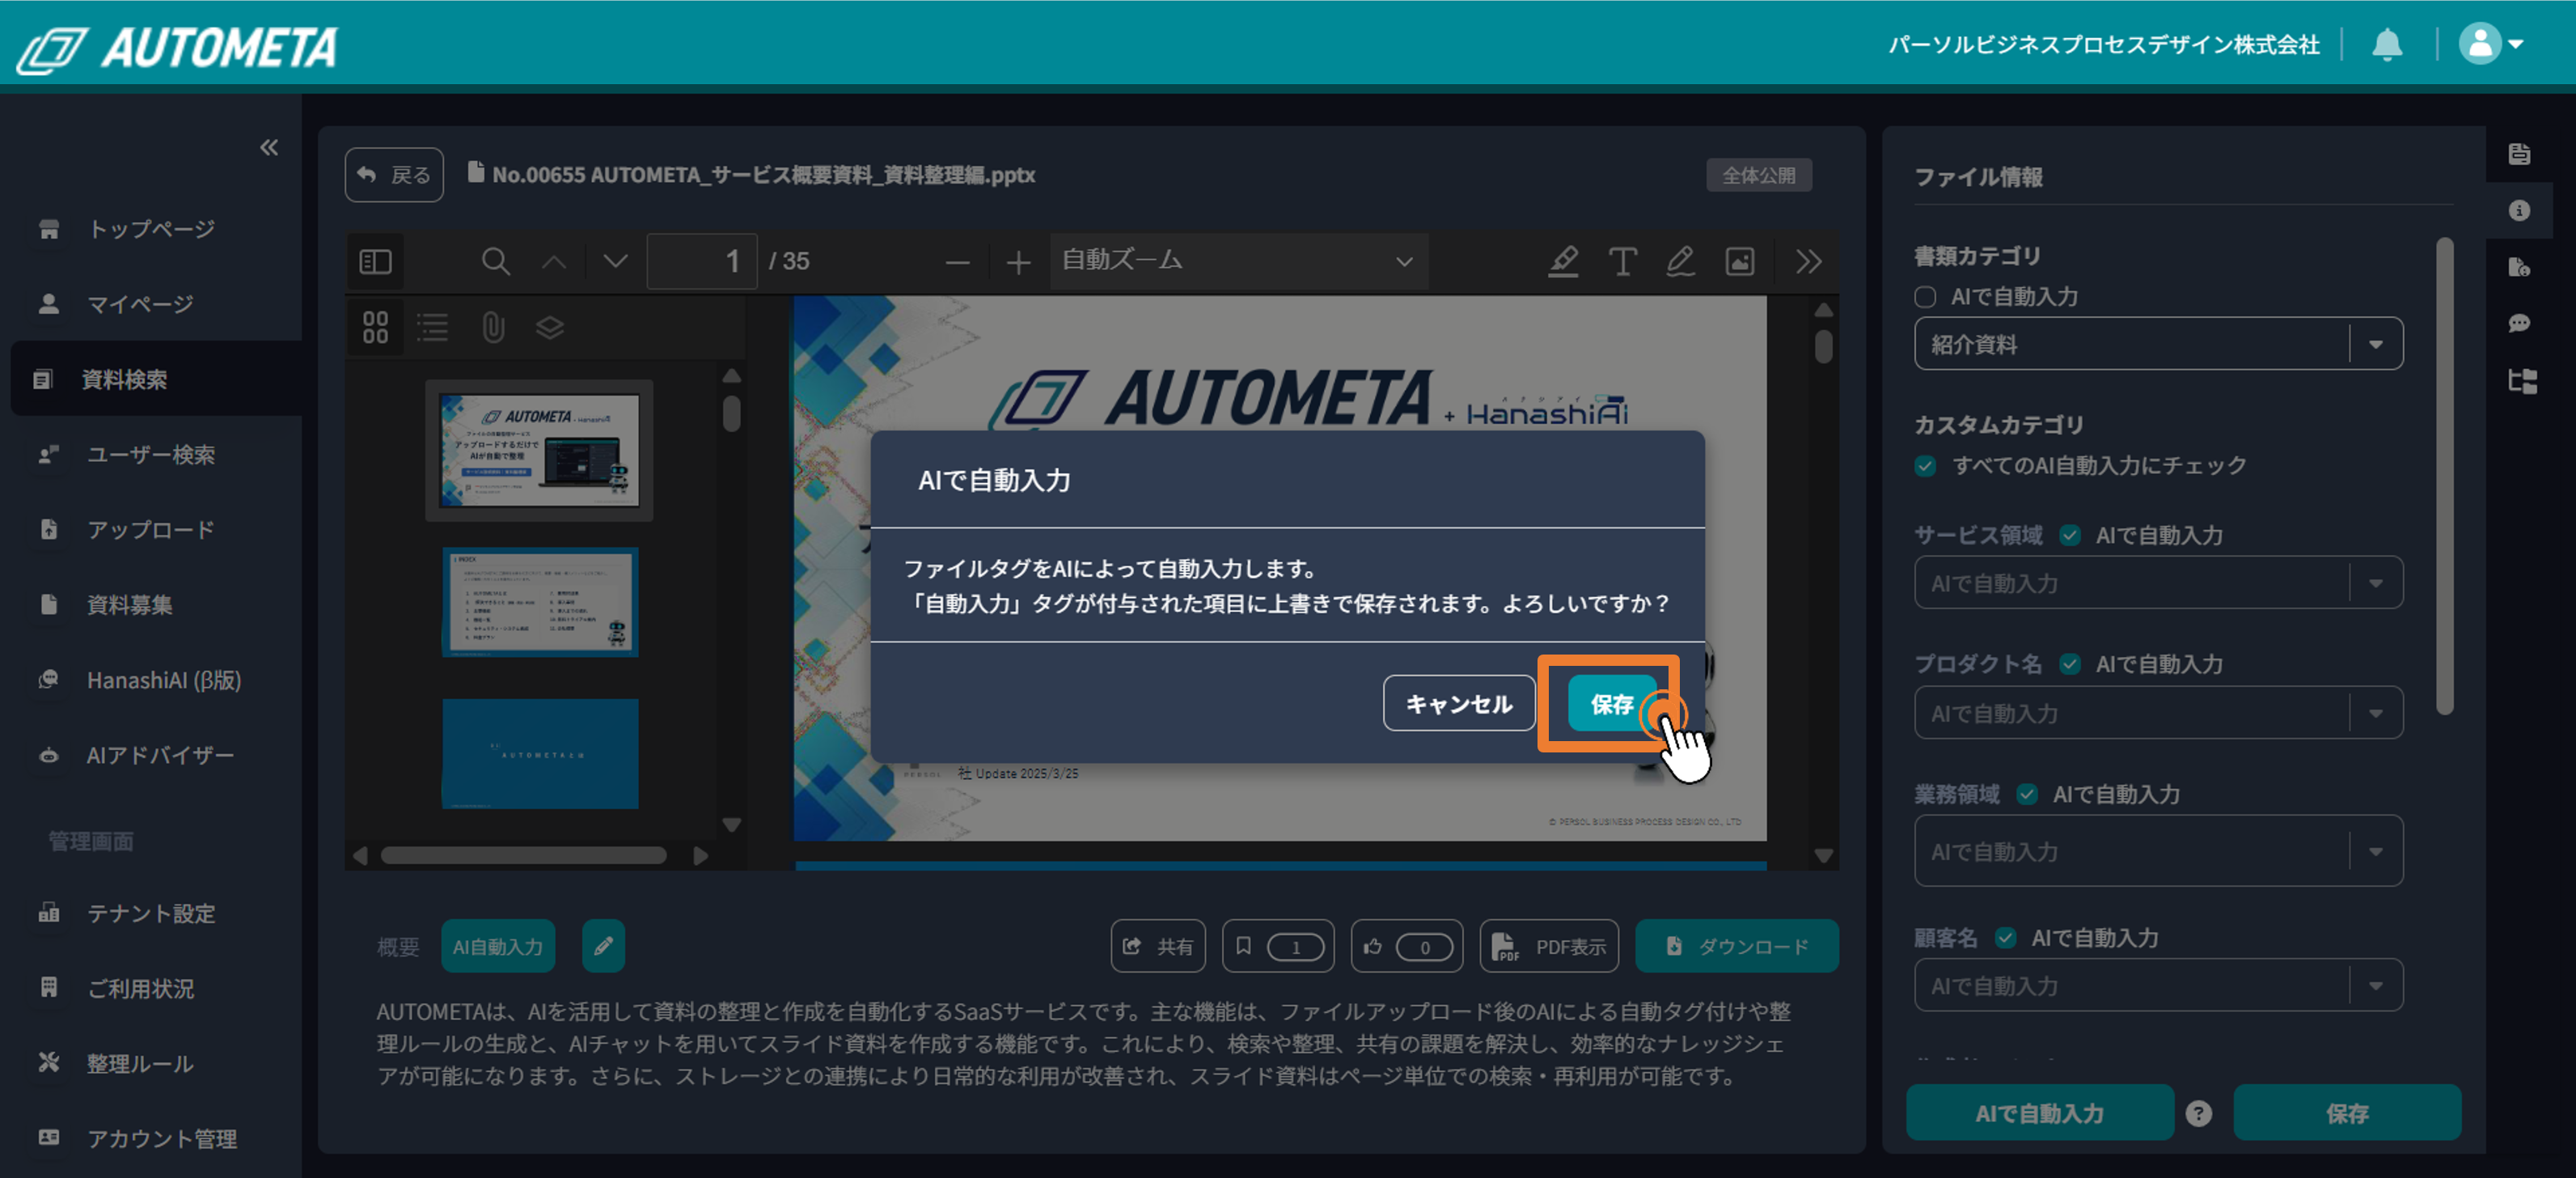
Task: Open 整理ルール in sidebar
Action: click(x=151, y=1063)
